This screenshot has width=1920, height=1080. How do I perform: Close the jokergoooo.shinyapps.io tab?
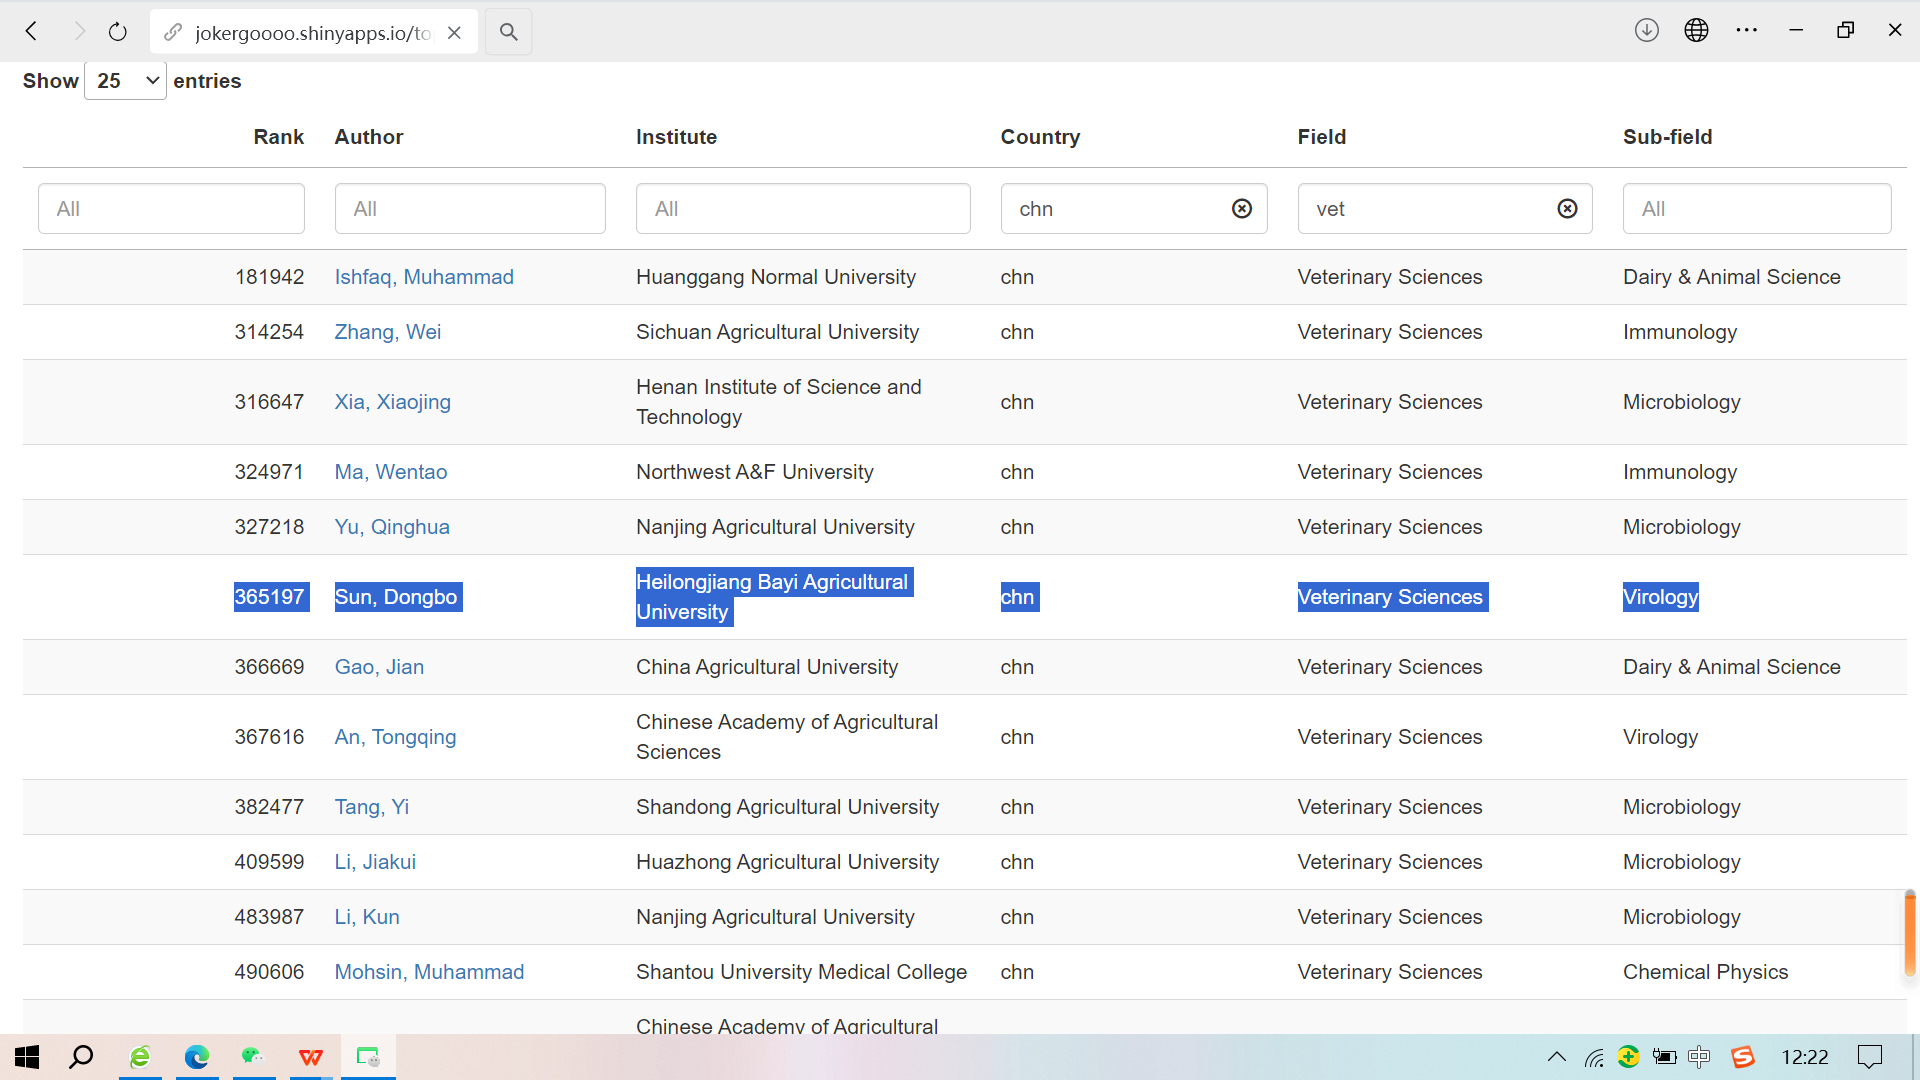pyautogui.click(x=454, y=33)
